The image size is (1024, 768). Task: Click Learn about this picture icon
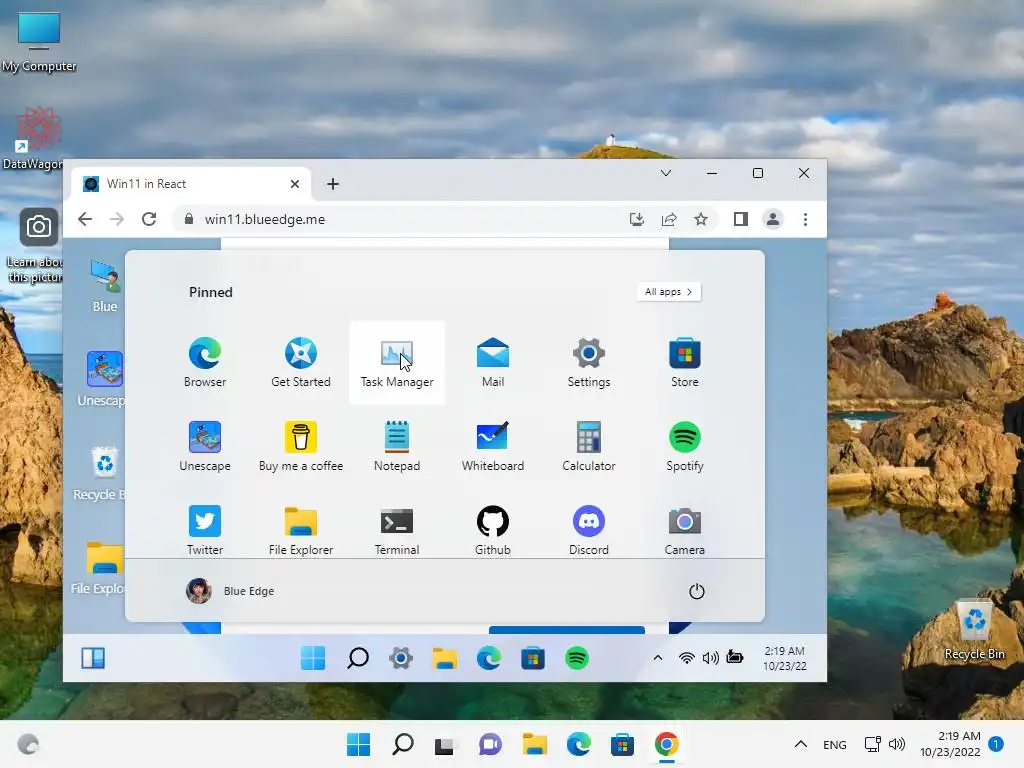pyautogui.click(x=37, y=246)
